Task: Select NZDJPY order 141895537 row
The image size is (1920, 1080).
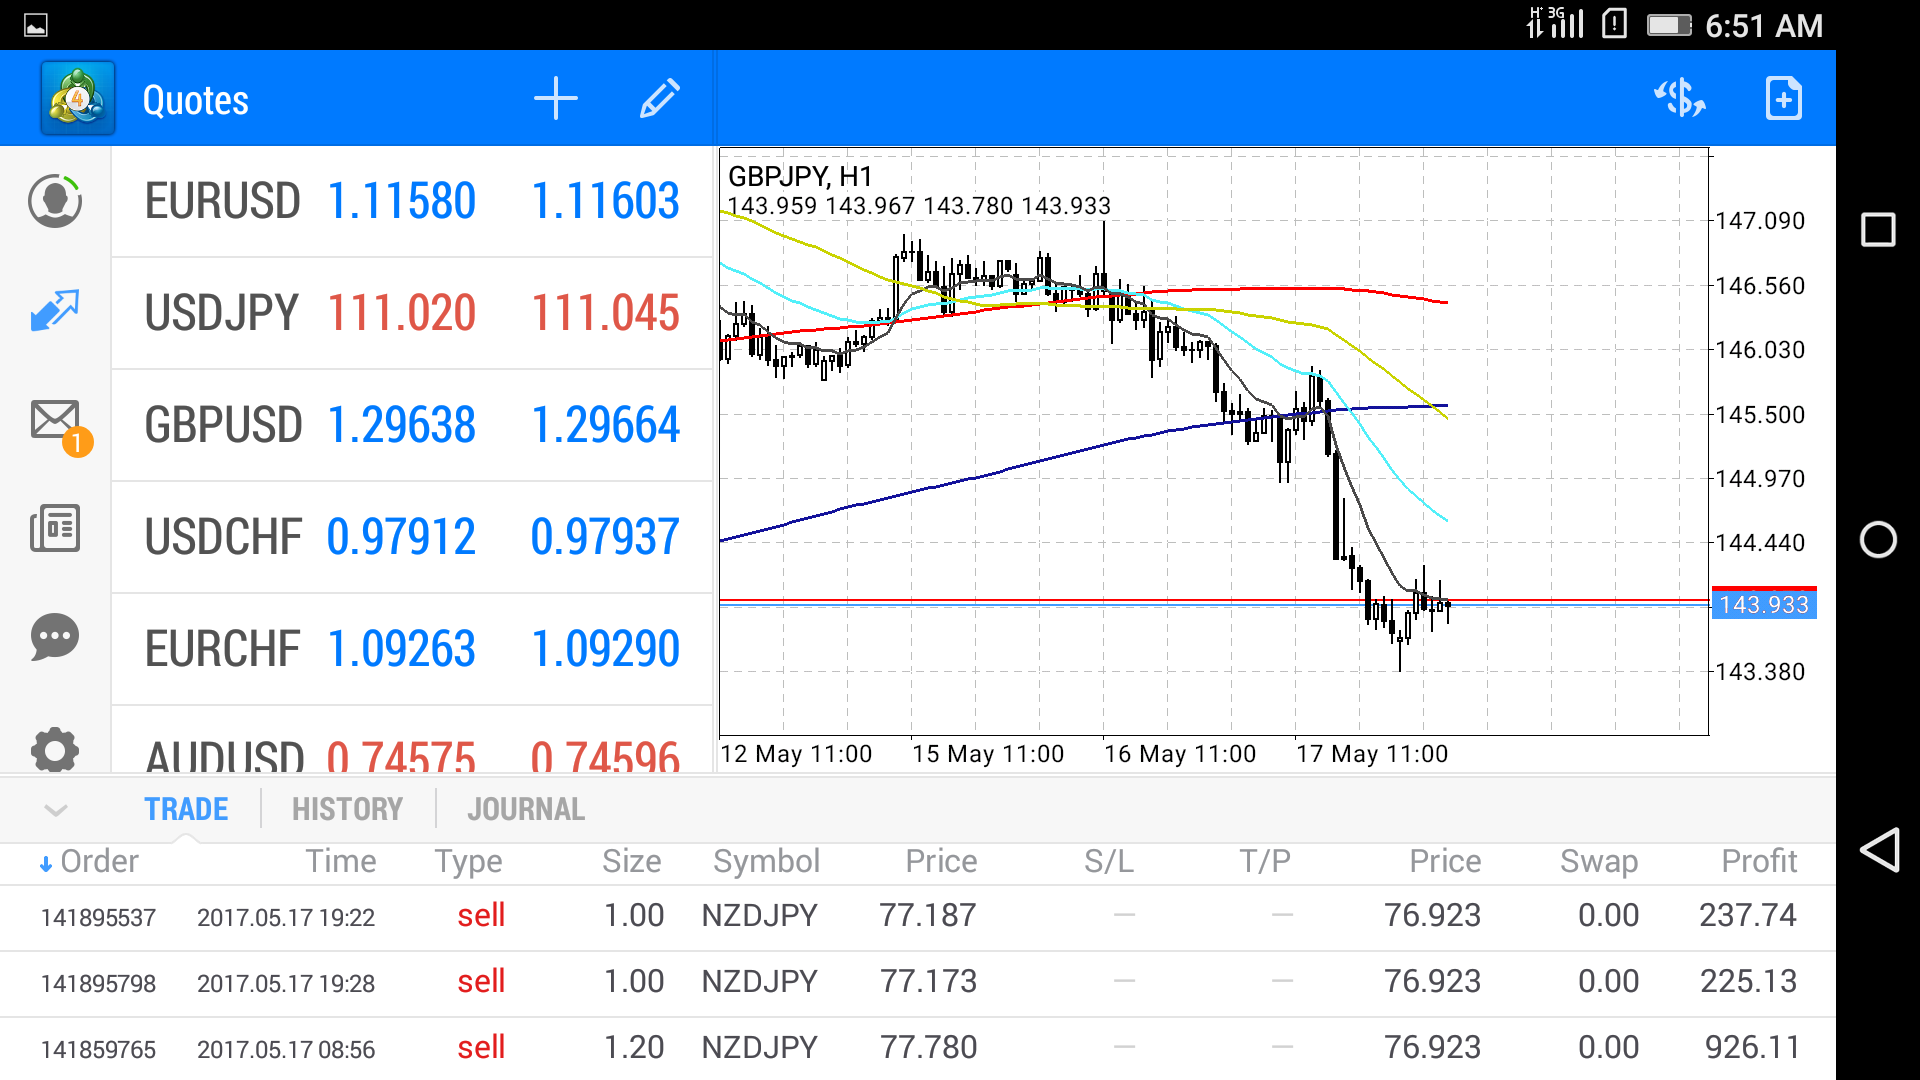Action: point(917,916)
